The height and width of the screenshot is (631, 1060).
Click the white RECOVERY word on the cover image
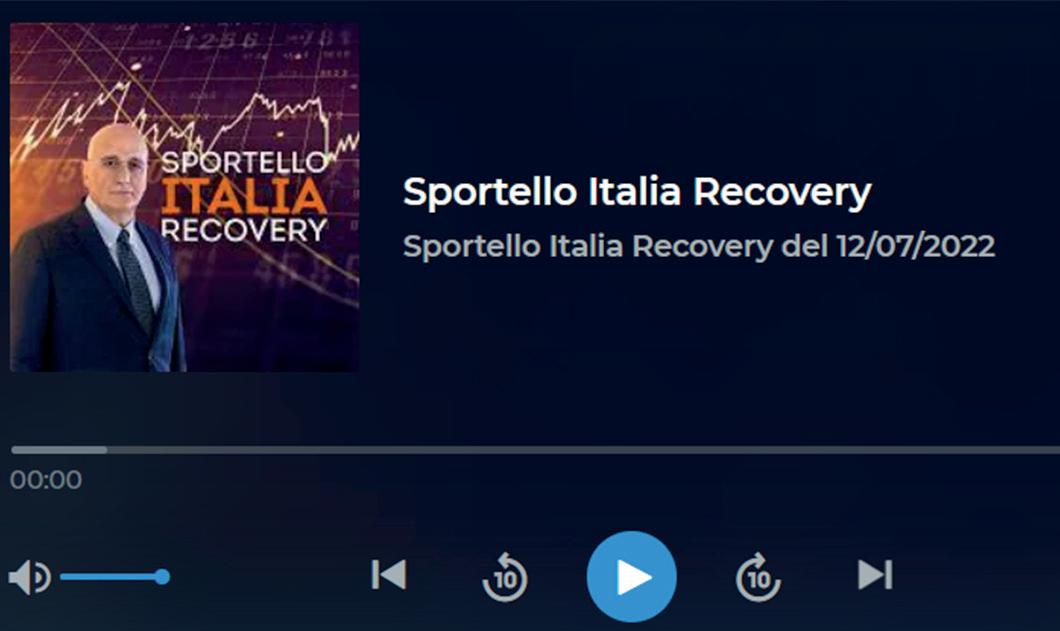tap(244, 230)
